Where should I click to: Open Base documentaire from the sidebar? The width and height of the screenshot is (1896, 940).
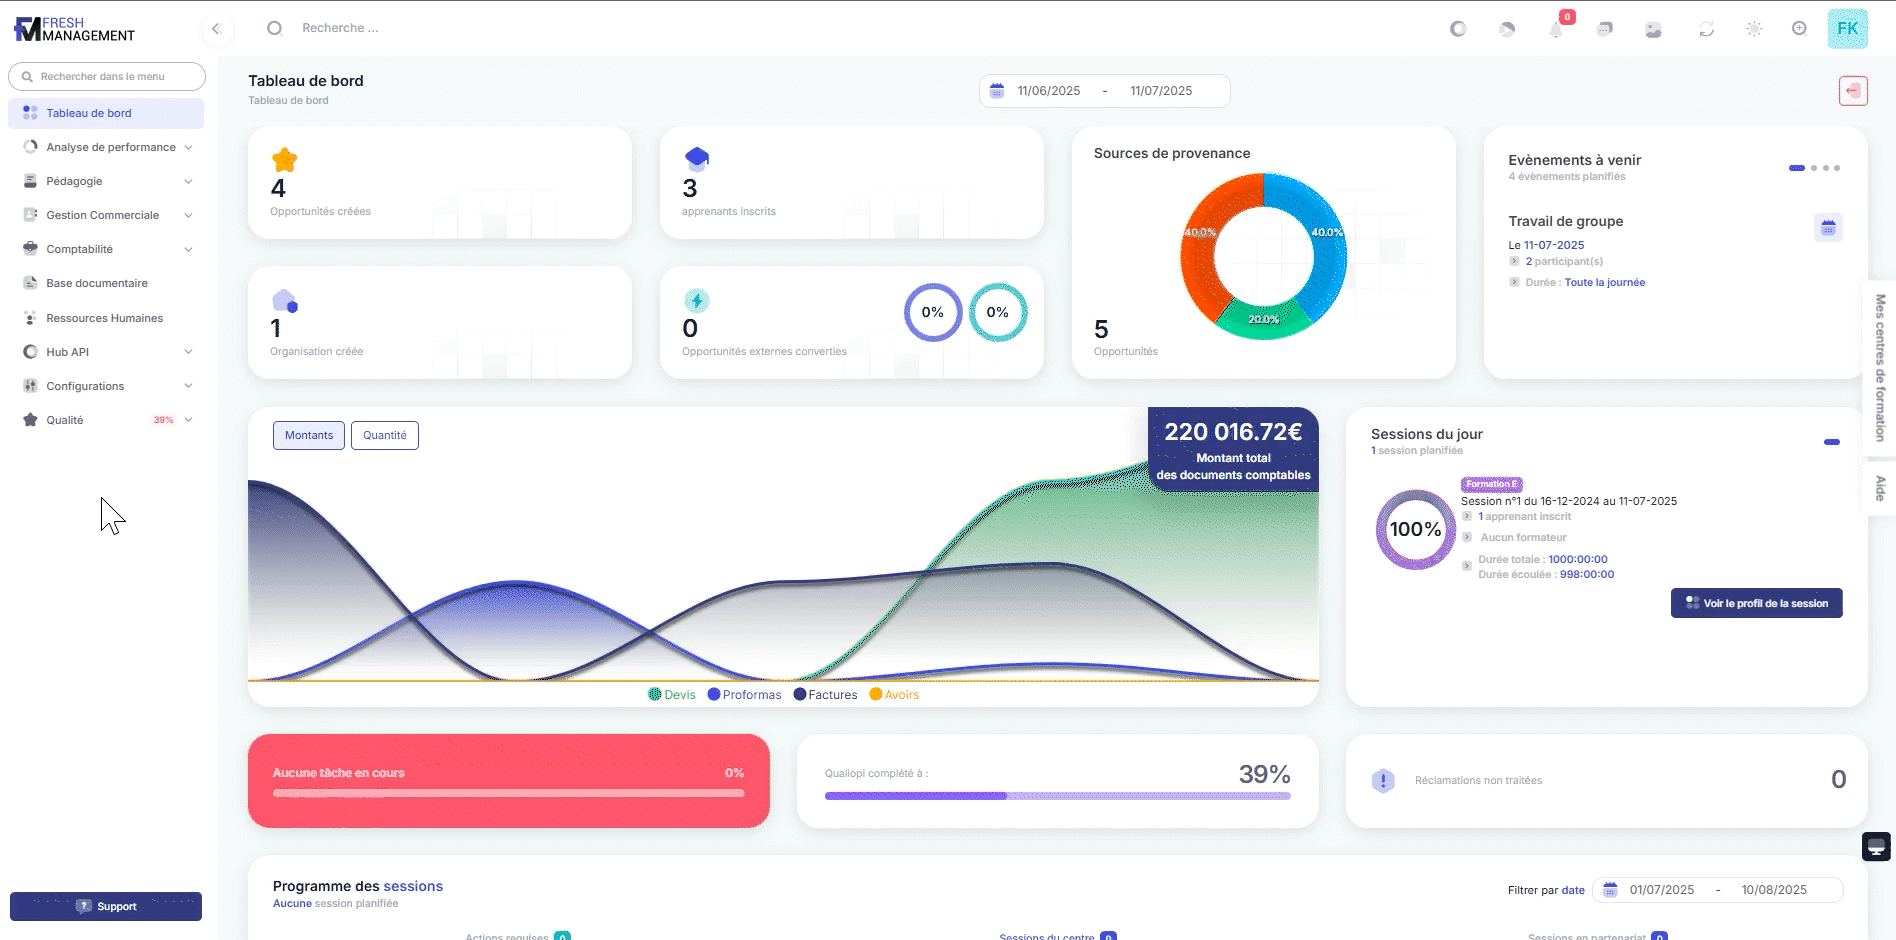click(x=97, y=283)
